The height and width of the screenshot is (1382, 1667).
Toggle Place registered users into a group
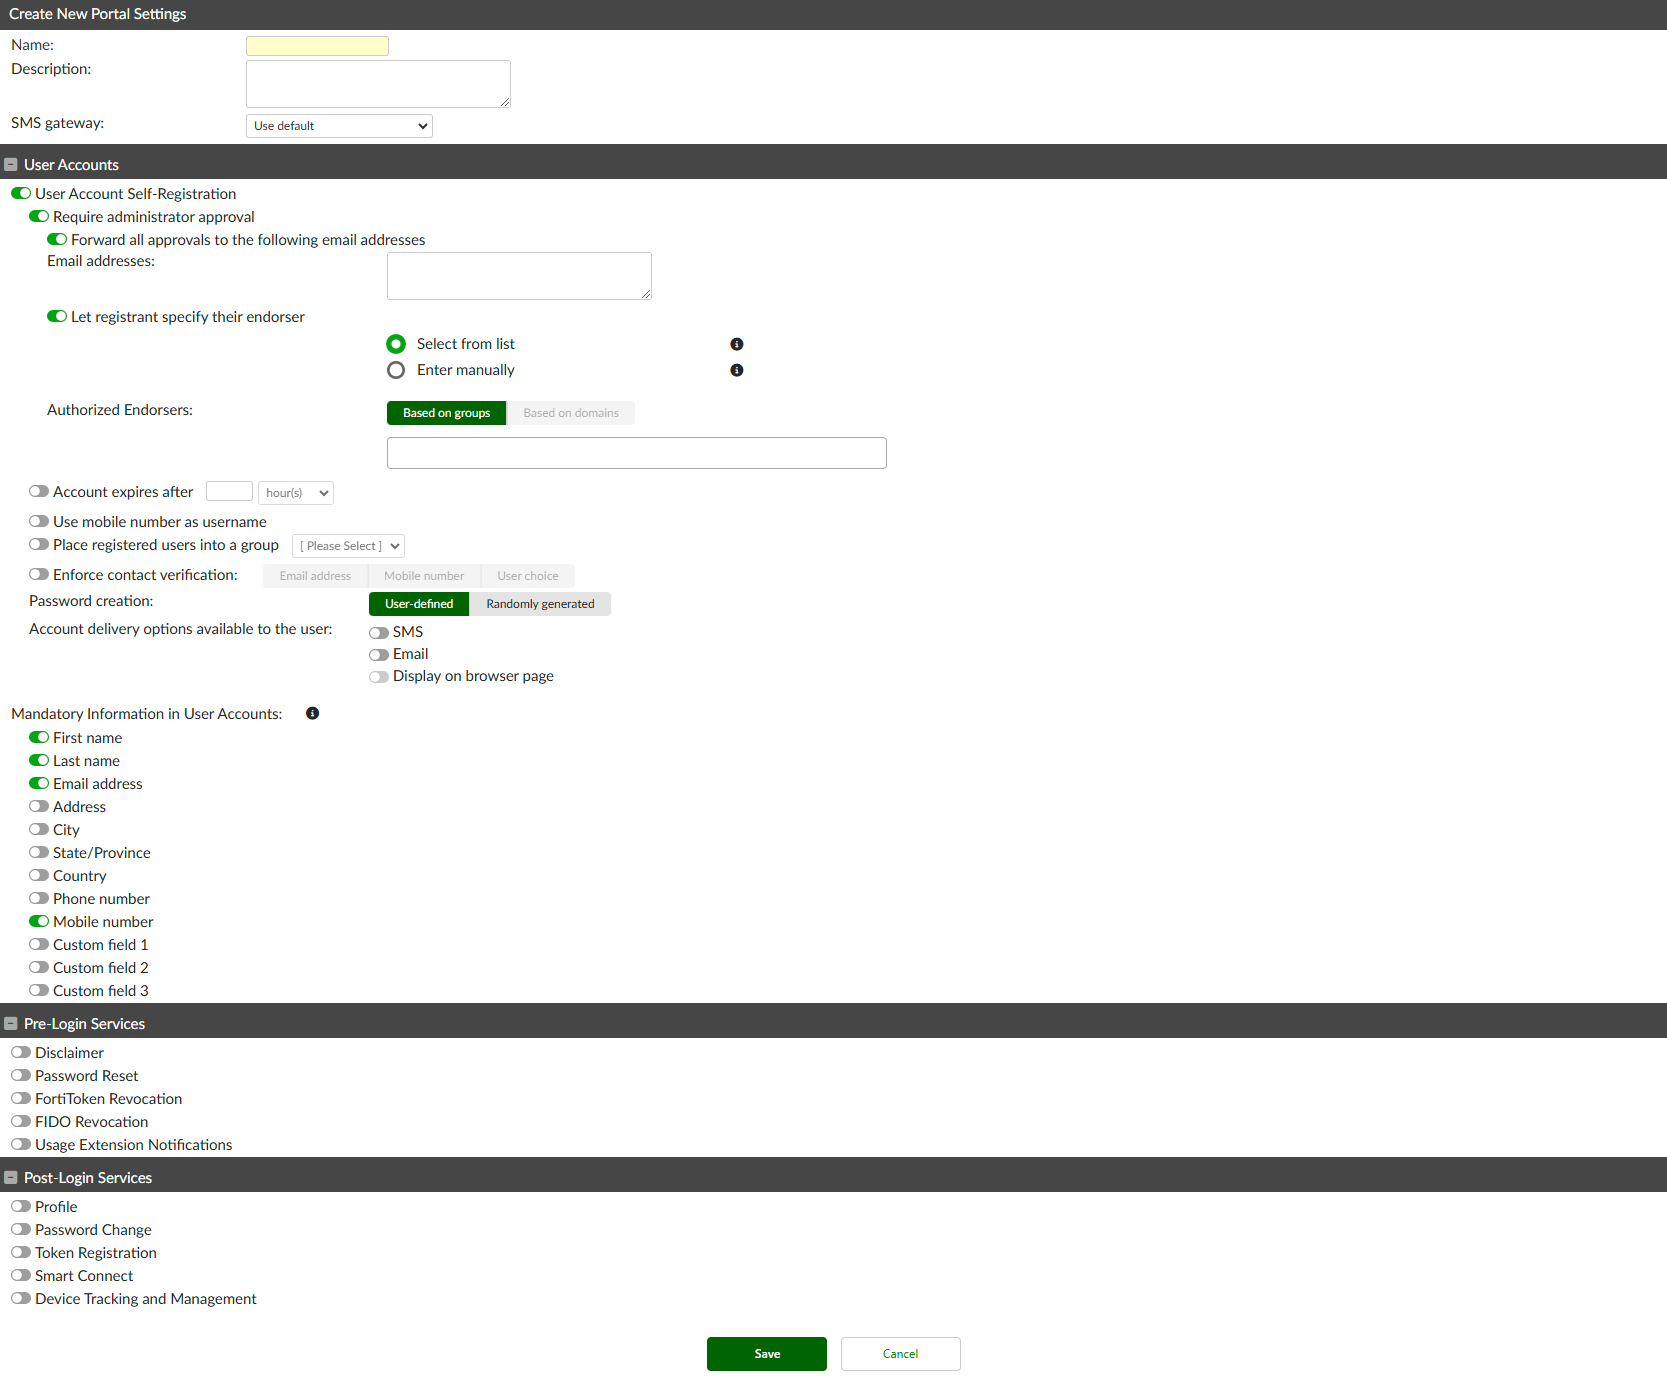point(39,545)
